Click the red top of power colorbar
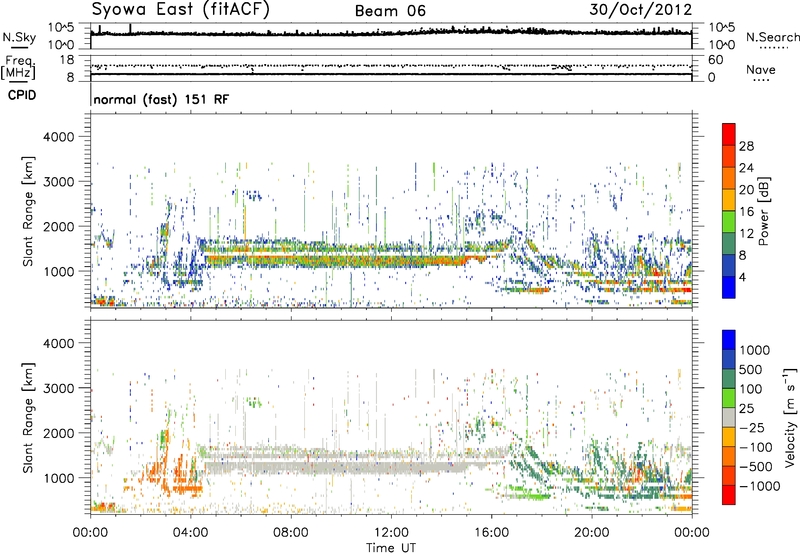 [x=729, y=134]
